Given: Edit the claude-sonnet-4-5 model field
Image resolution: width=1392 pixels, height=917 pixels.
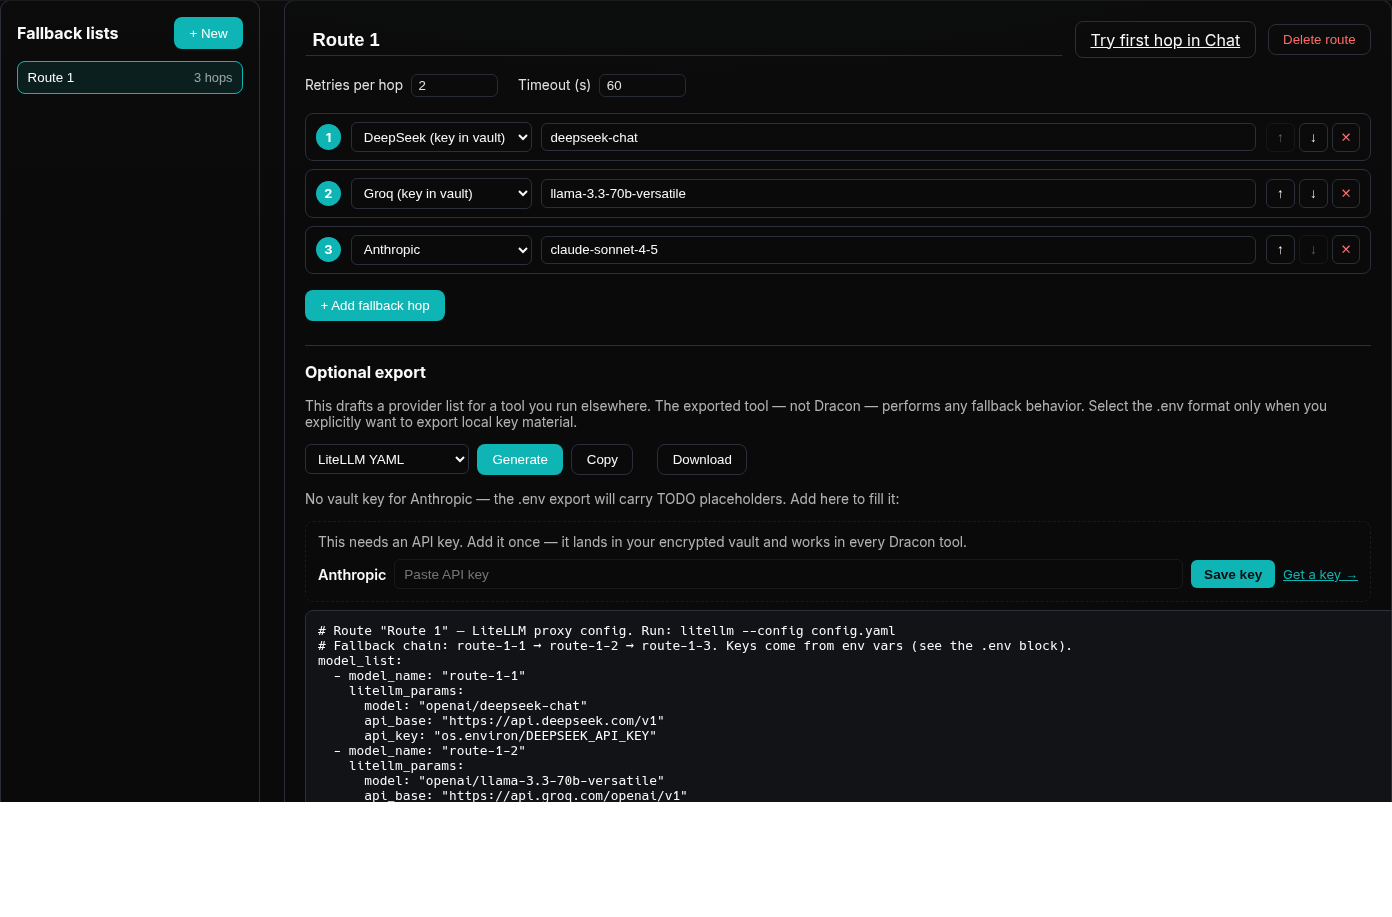Looking at the screenshot, I should pos(898,249).
